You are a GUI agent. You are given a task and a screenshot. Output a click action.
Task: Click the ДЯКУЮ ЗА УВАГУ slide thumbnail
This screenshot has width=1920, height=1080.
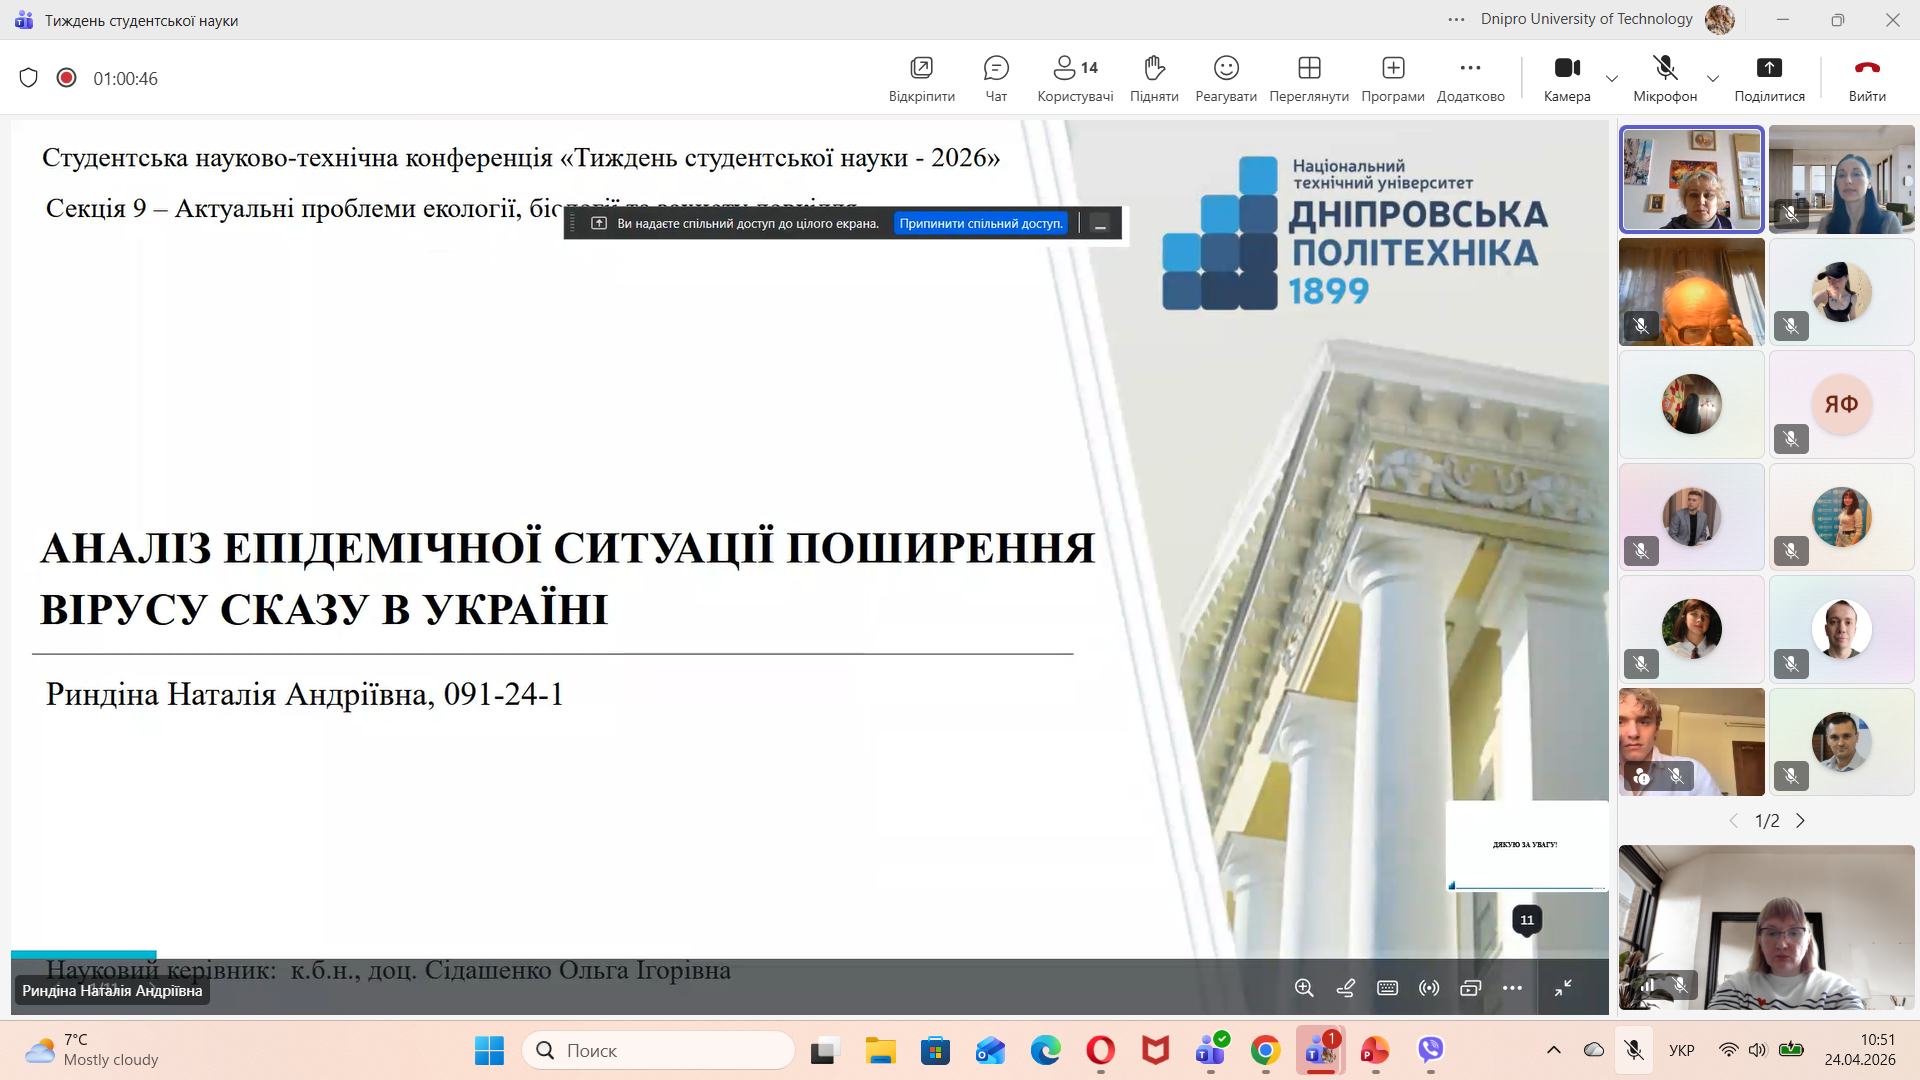(x=1525, y=845)
